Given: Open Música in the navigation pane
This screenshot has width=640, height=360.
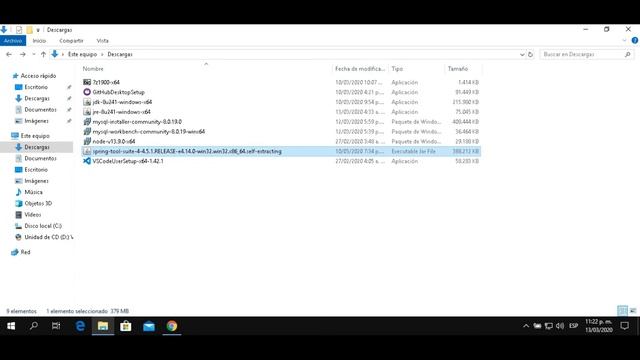Looking at the screenshot, I should click(33, 192).
